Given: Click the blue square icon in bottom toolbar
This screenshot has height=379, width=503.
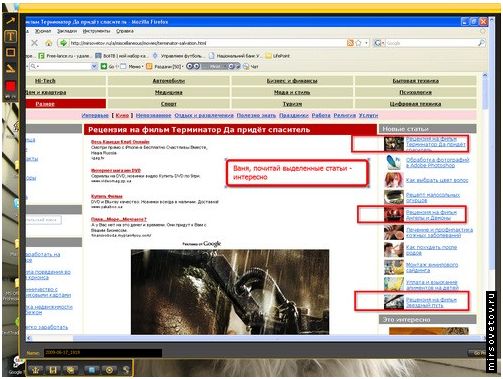Looking at the screenshot, I should tap(91, 370).
